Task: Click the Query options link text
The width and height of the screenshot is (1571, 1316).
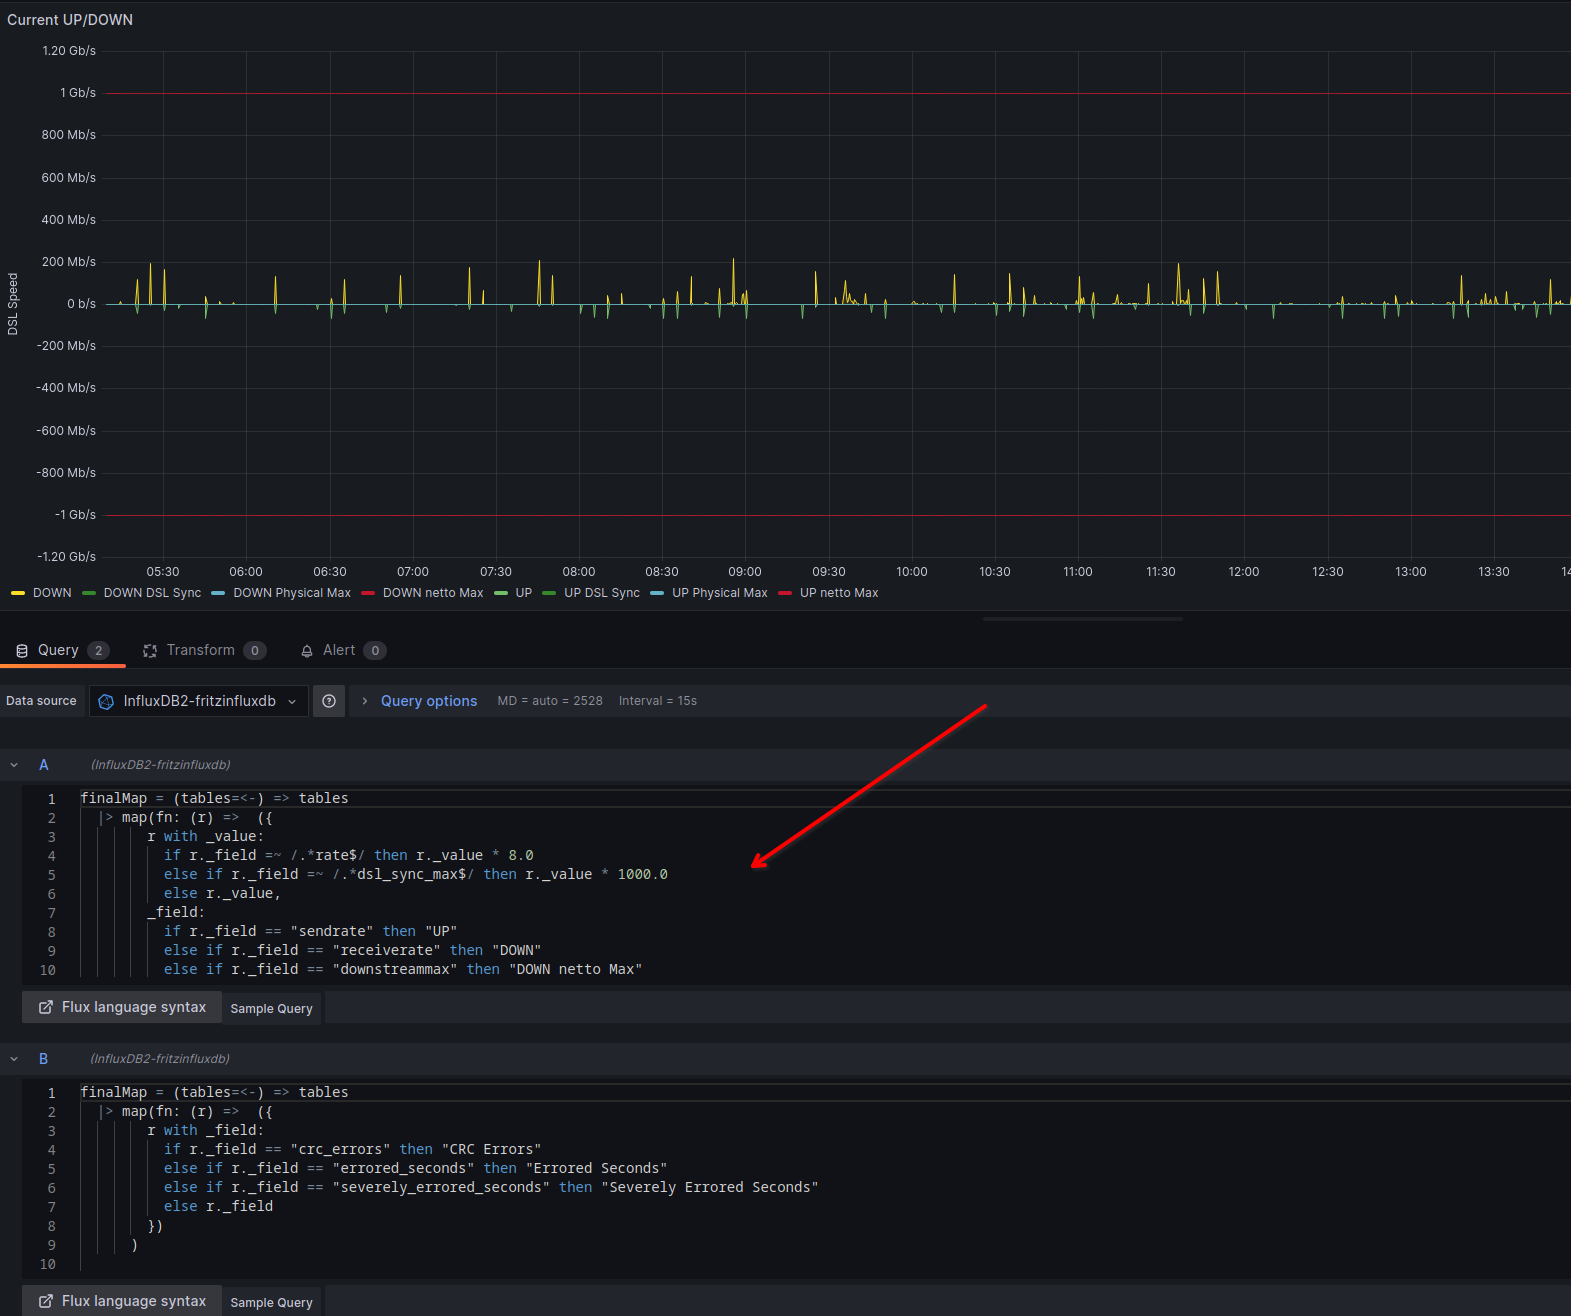Action: pos(429,701)
